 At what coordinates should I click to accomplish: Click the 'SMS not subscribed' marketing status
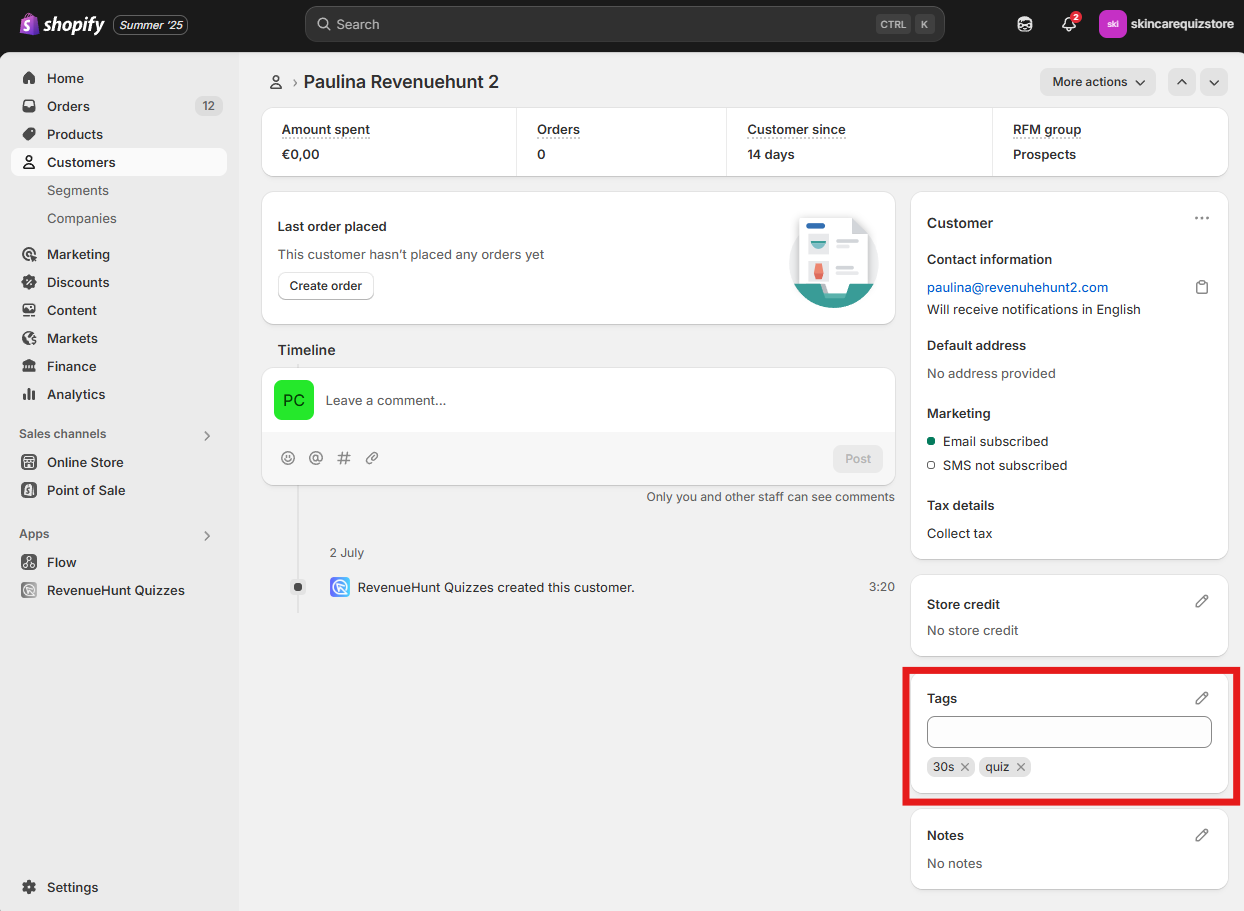click(1005, 465)
